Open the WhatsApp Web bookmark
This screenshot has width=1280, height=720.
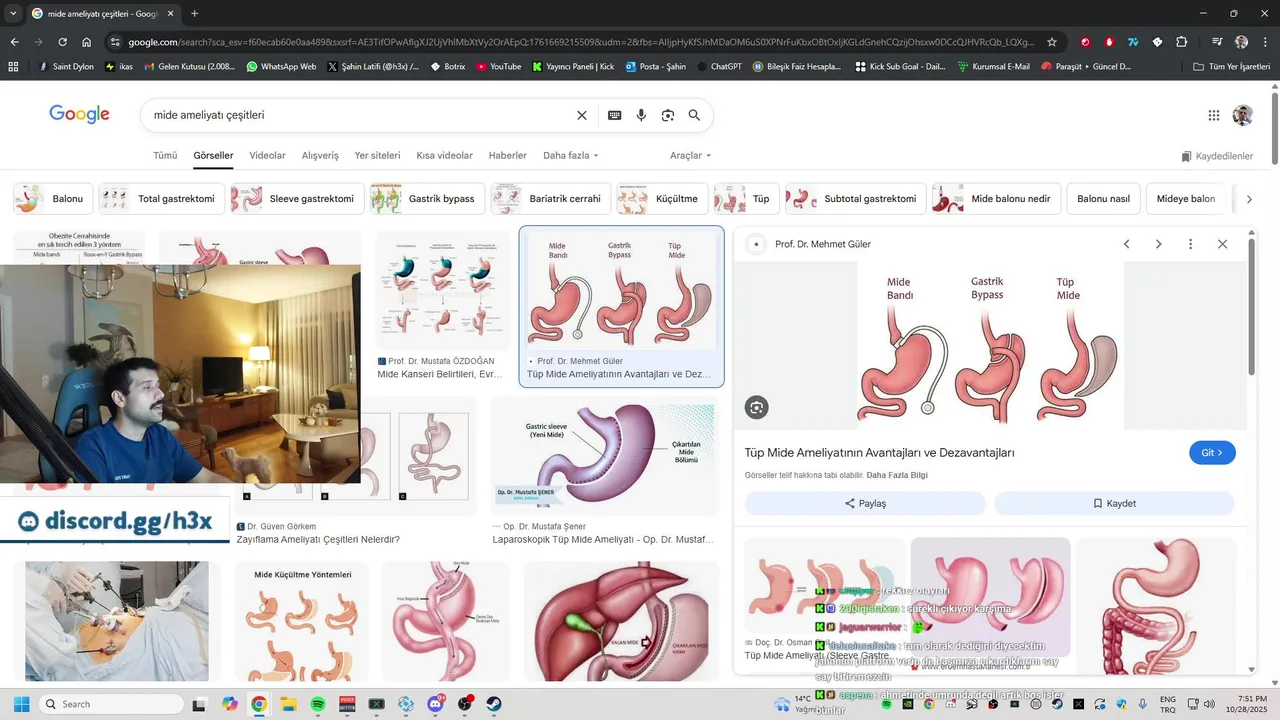(280, 66)
